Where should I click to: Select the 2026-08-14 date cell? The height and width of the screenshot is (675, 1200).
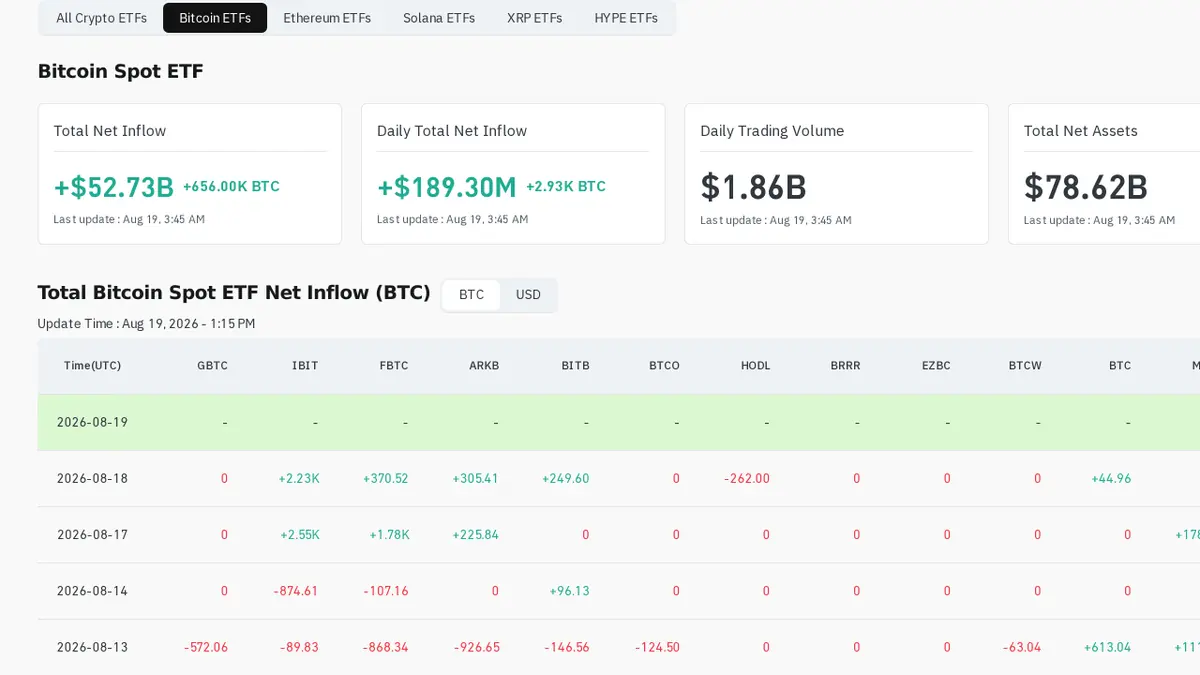(x=92, y=591)
